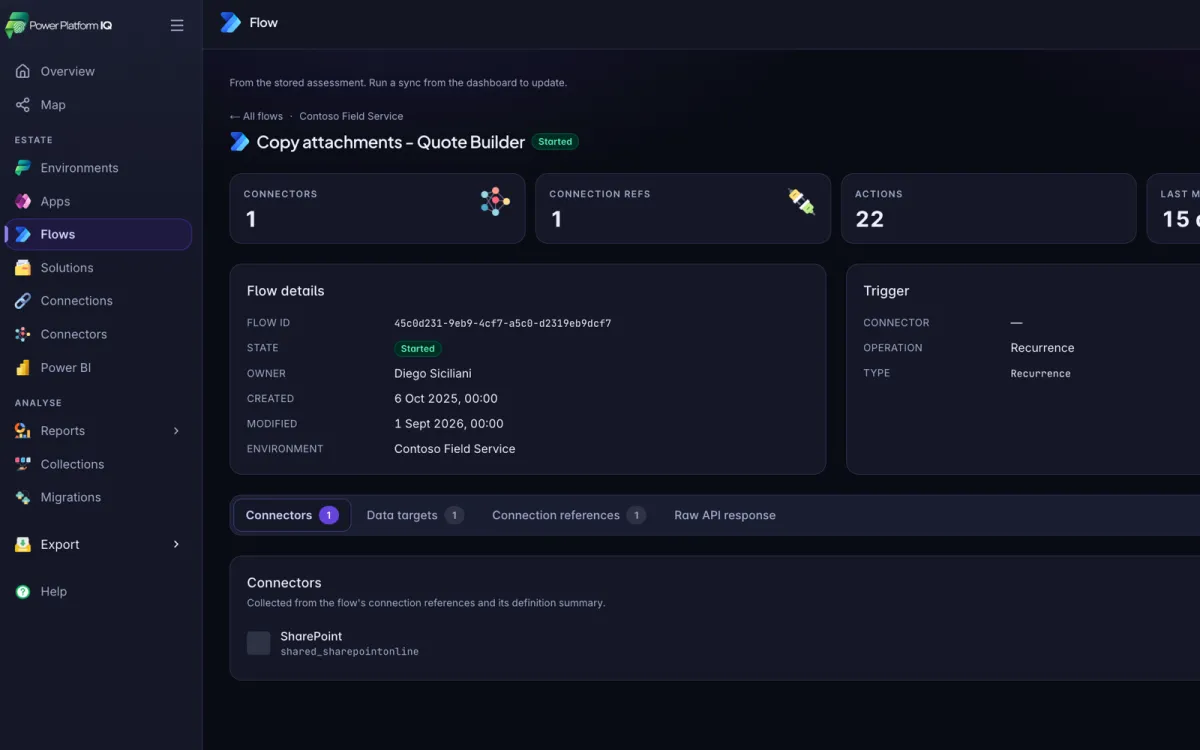Open Map in the sidebar
This screenshot has height=750, width=1200.
coord(98,104)
